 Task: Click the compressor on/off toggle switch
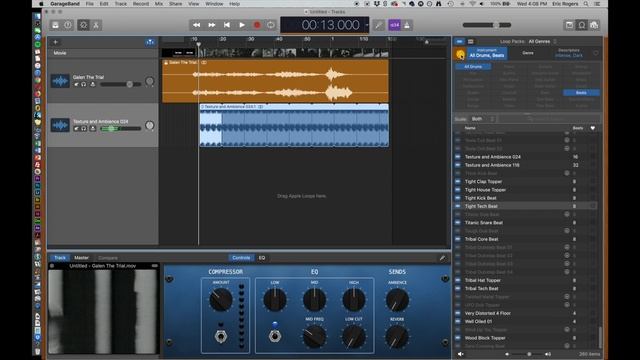click(221, 336)
